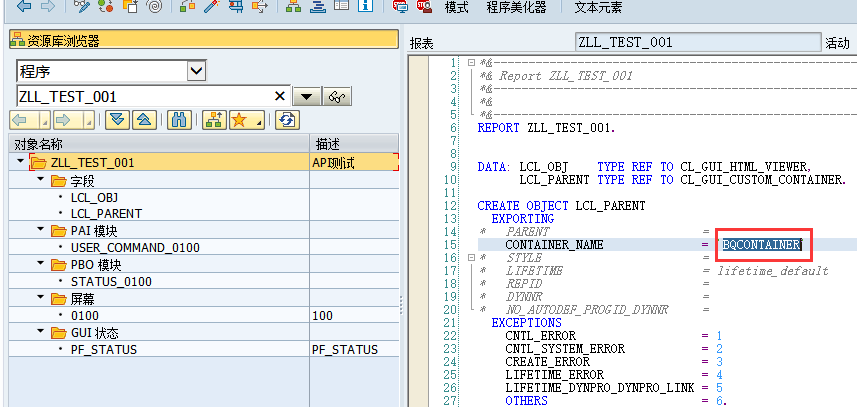Click the Display/Change toggle icon in top toolbar

tap(80, 8)
